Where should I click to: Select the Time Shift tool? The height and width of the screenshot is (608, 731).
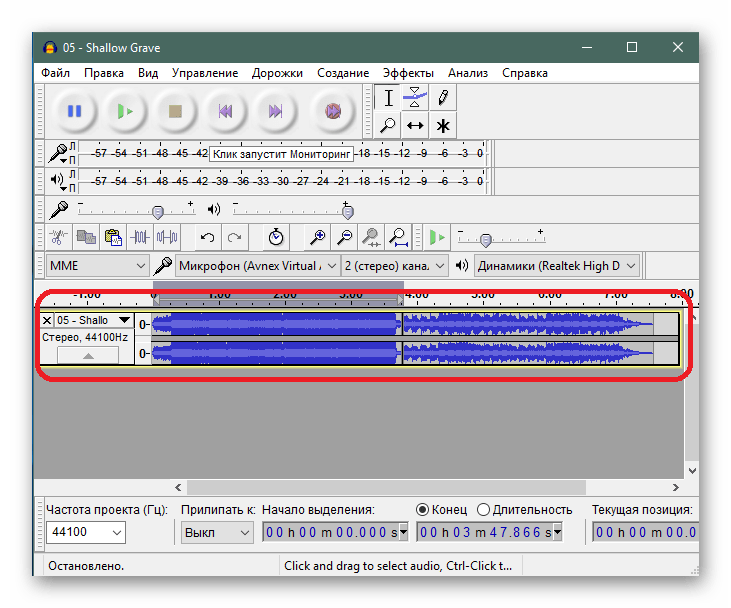(x=415, y=125)
